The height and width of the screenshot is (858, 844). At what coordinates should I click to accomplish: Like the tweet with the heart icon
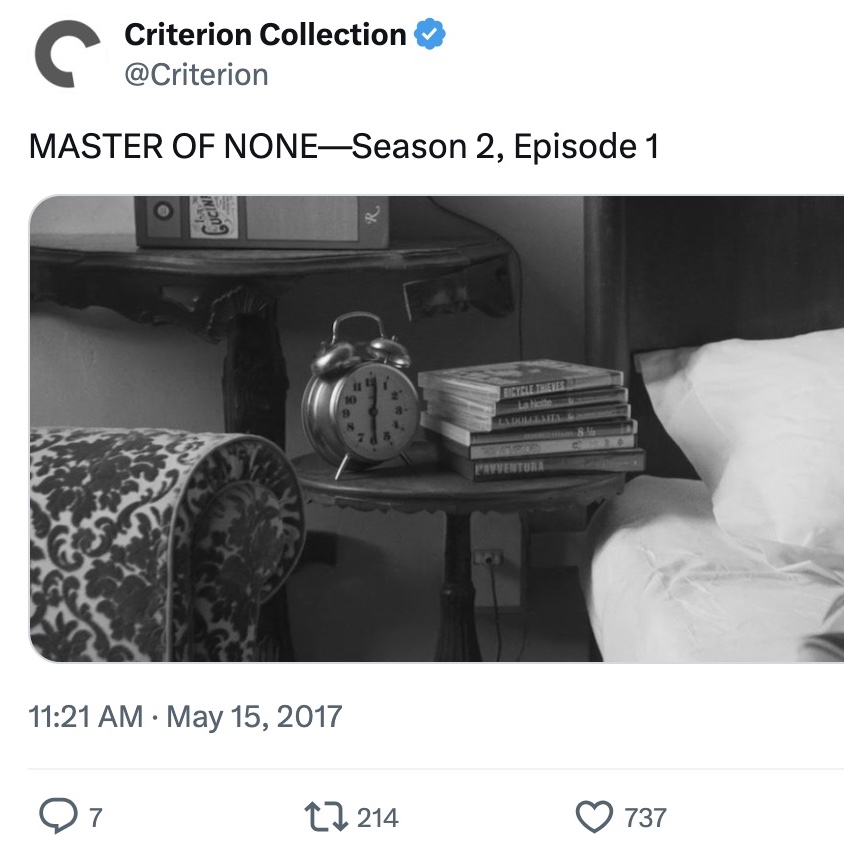pos(594,817)
